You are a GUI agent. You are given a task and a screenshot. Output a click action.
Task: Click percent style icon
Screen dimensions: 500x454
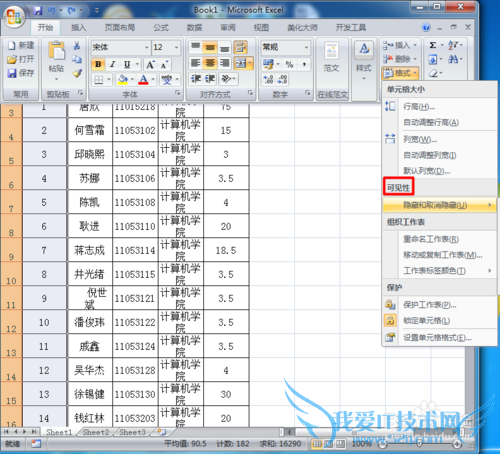(289, 64)
